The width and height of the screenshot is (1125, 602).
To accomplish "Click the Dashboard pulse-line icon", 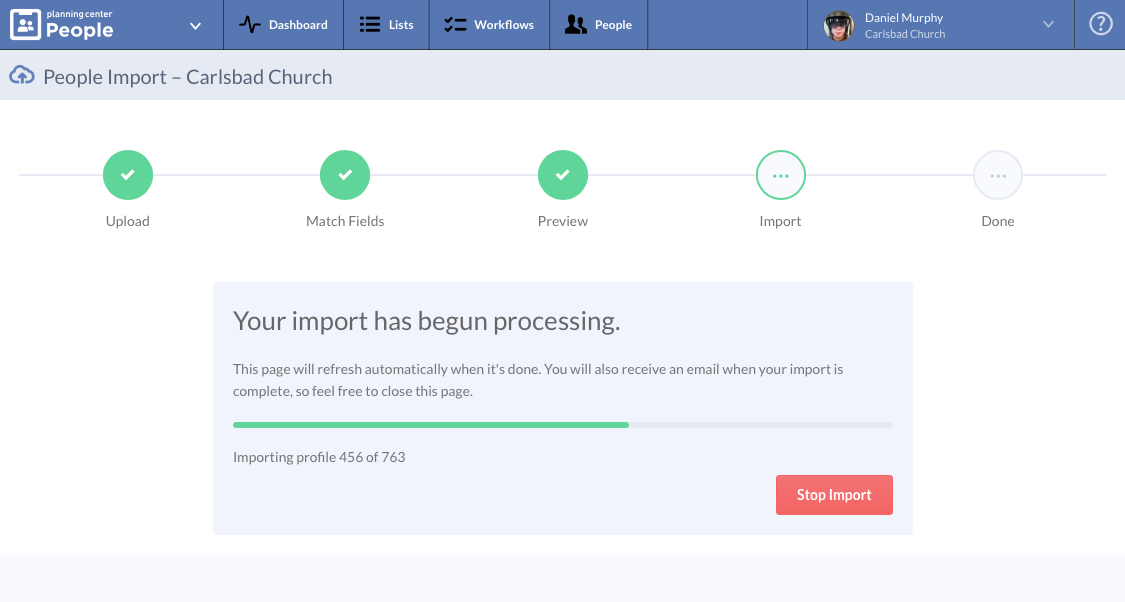I will 250,25.
